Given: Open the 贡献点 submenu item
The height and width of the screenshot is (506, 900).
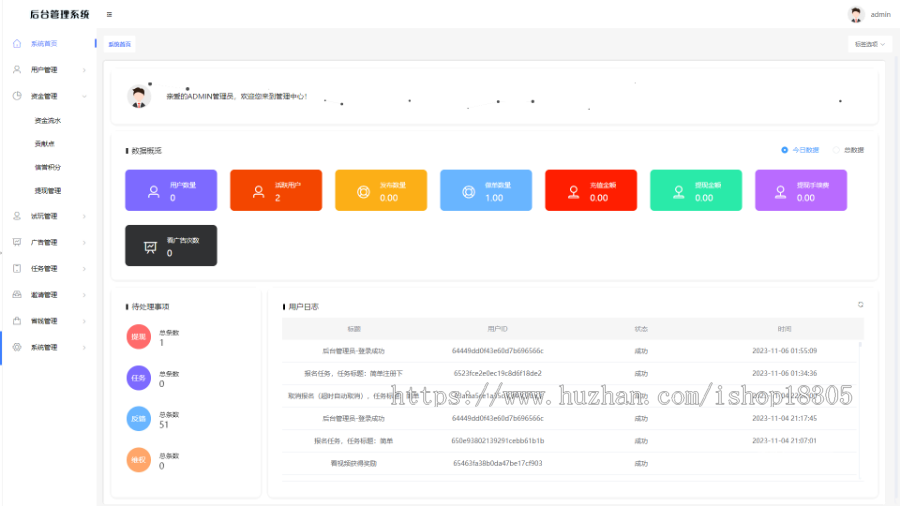Looking at the screenshot, I should 44,144.
